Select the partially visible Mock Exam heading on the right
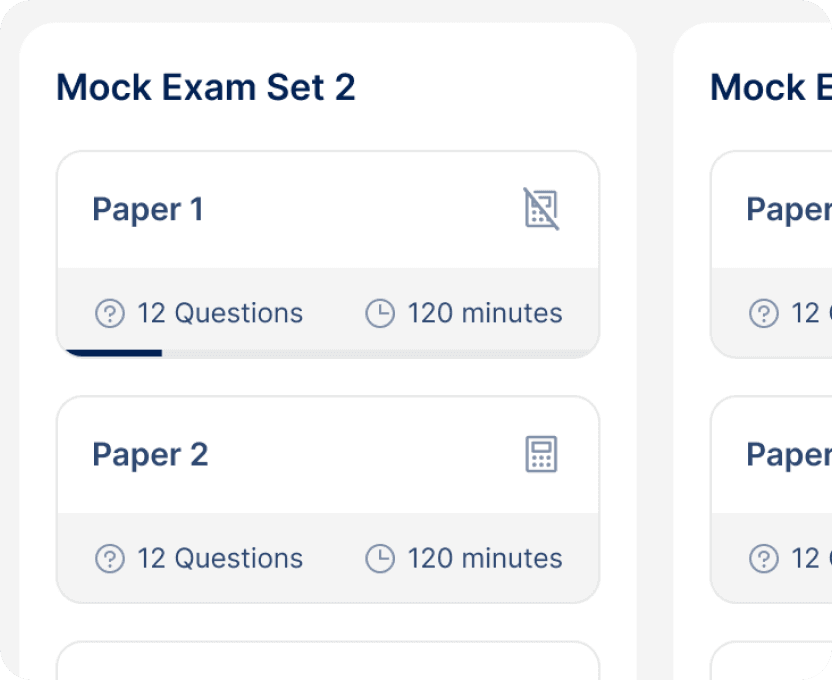Image resolution: width=832 pixels, height=680 pixels. point(770,88)
